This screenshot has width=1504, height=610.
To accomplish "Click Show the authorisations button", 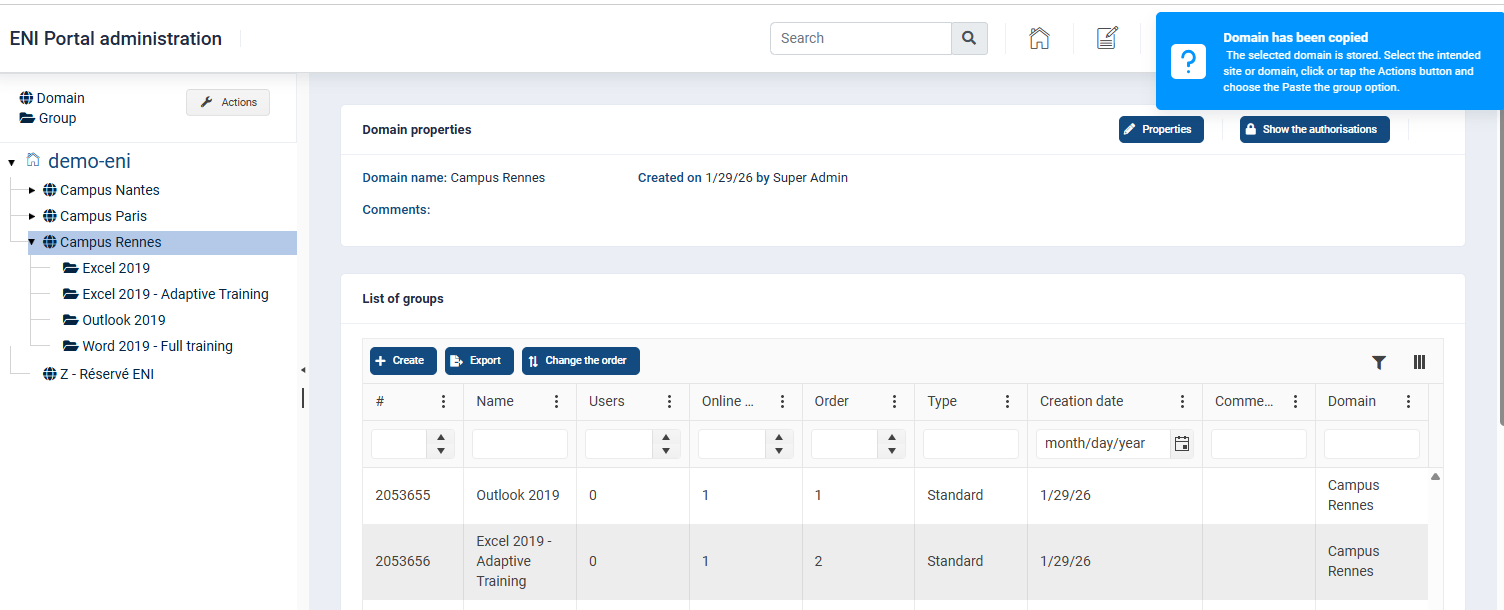I will point(1315,129).
